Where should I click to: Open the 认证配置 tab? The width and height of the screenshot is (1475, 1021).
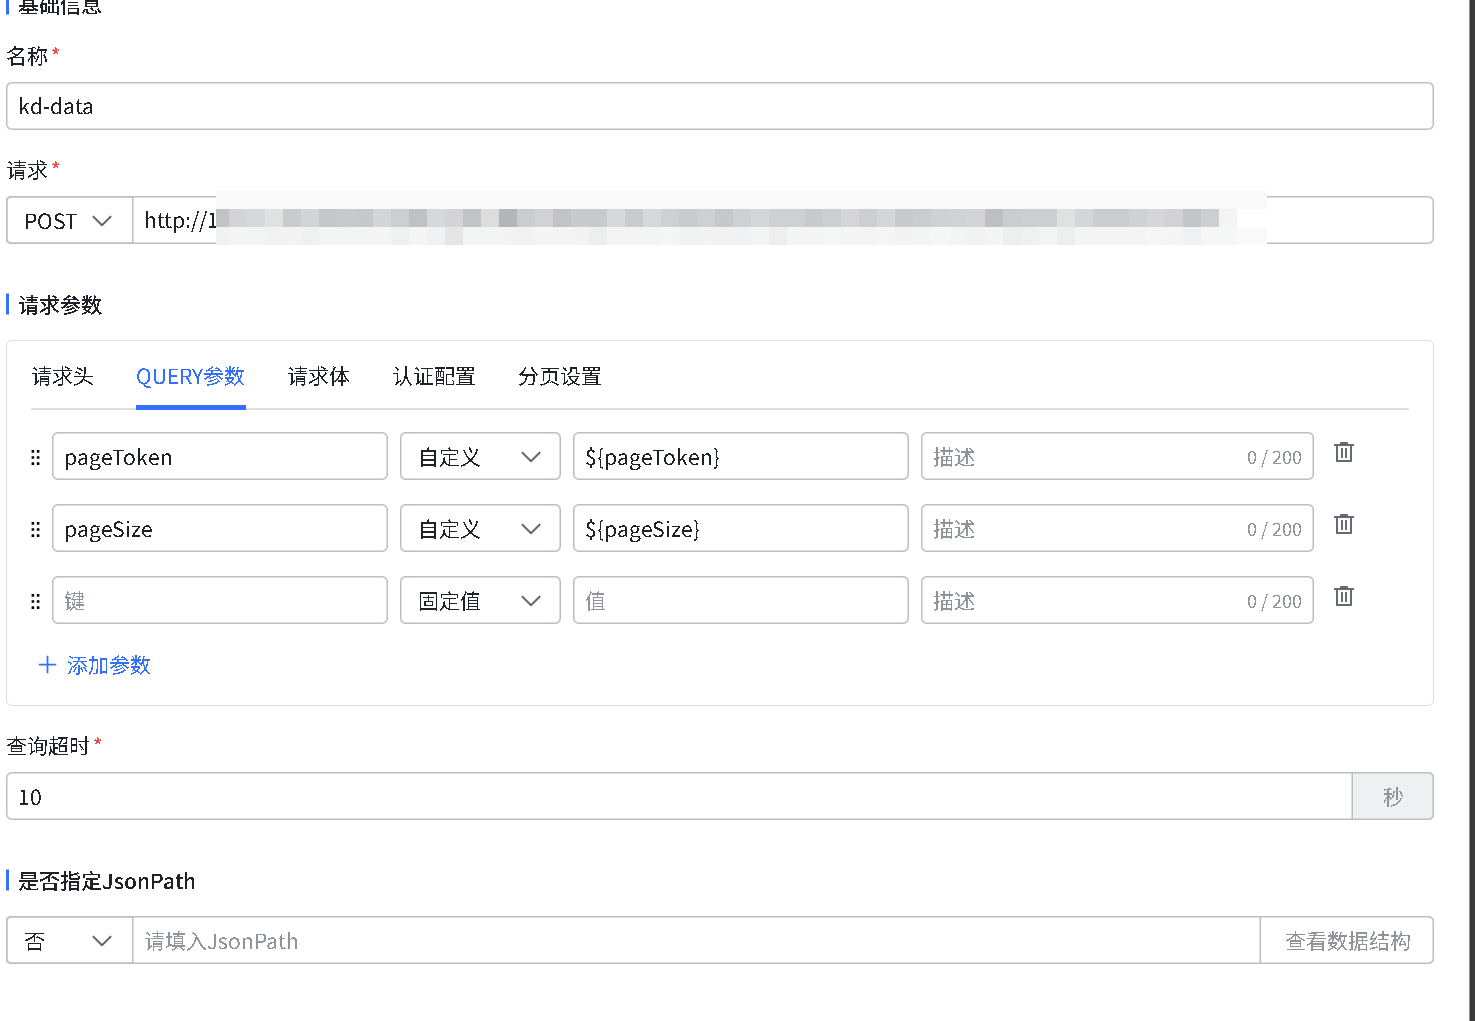pos(434,377)
